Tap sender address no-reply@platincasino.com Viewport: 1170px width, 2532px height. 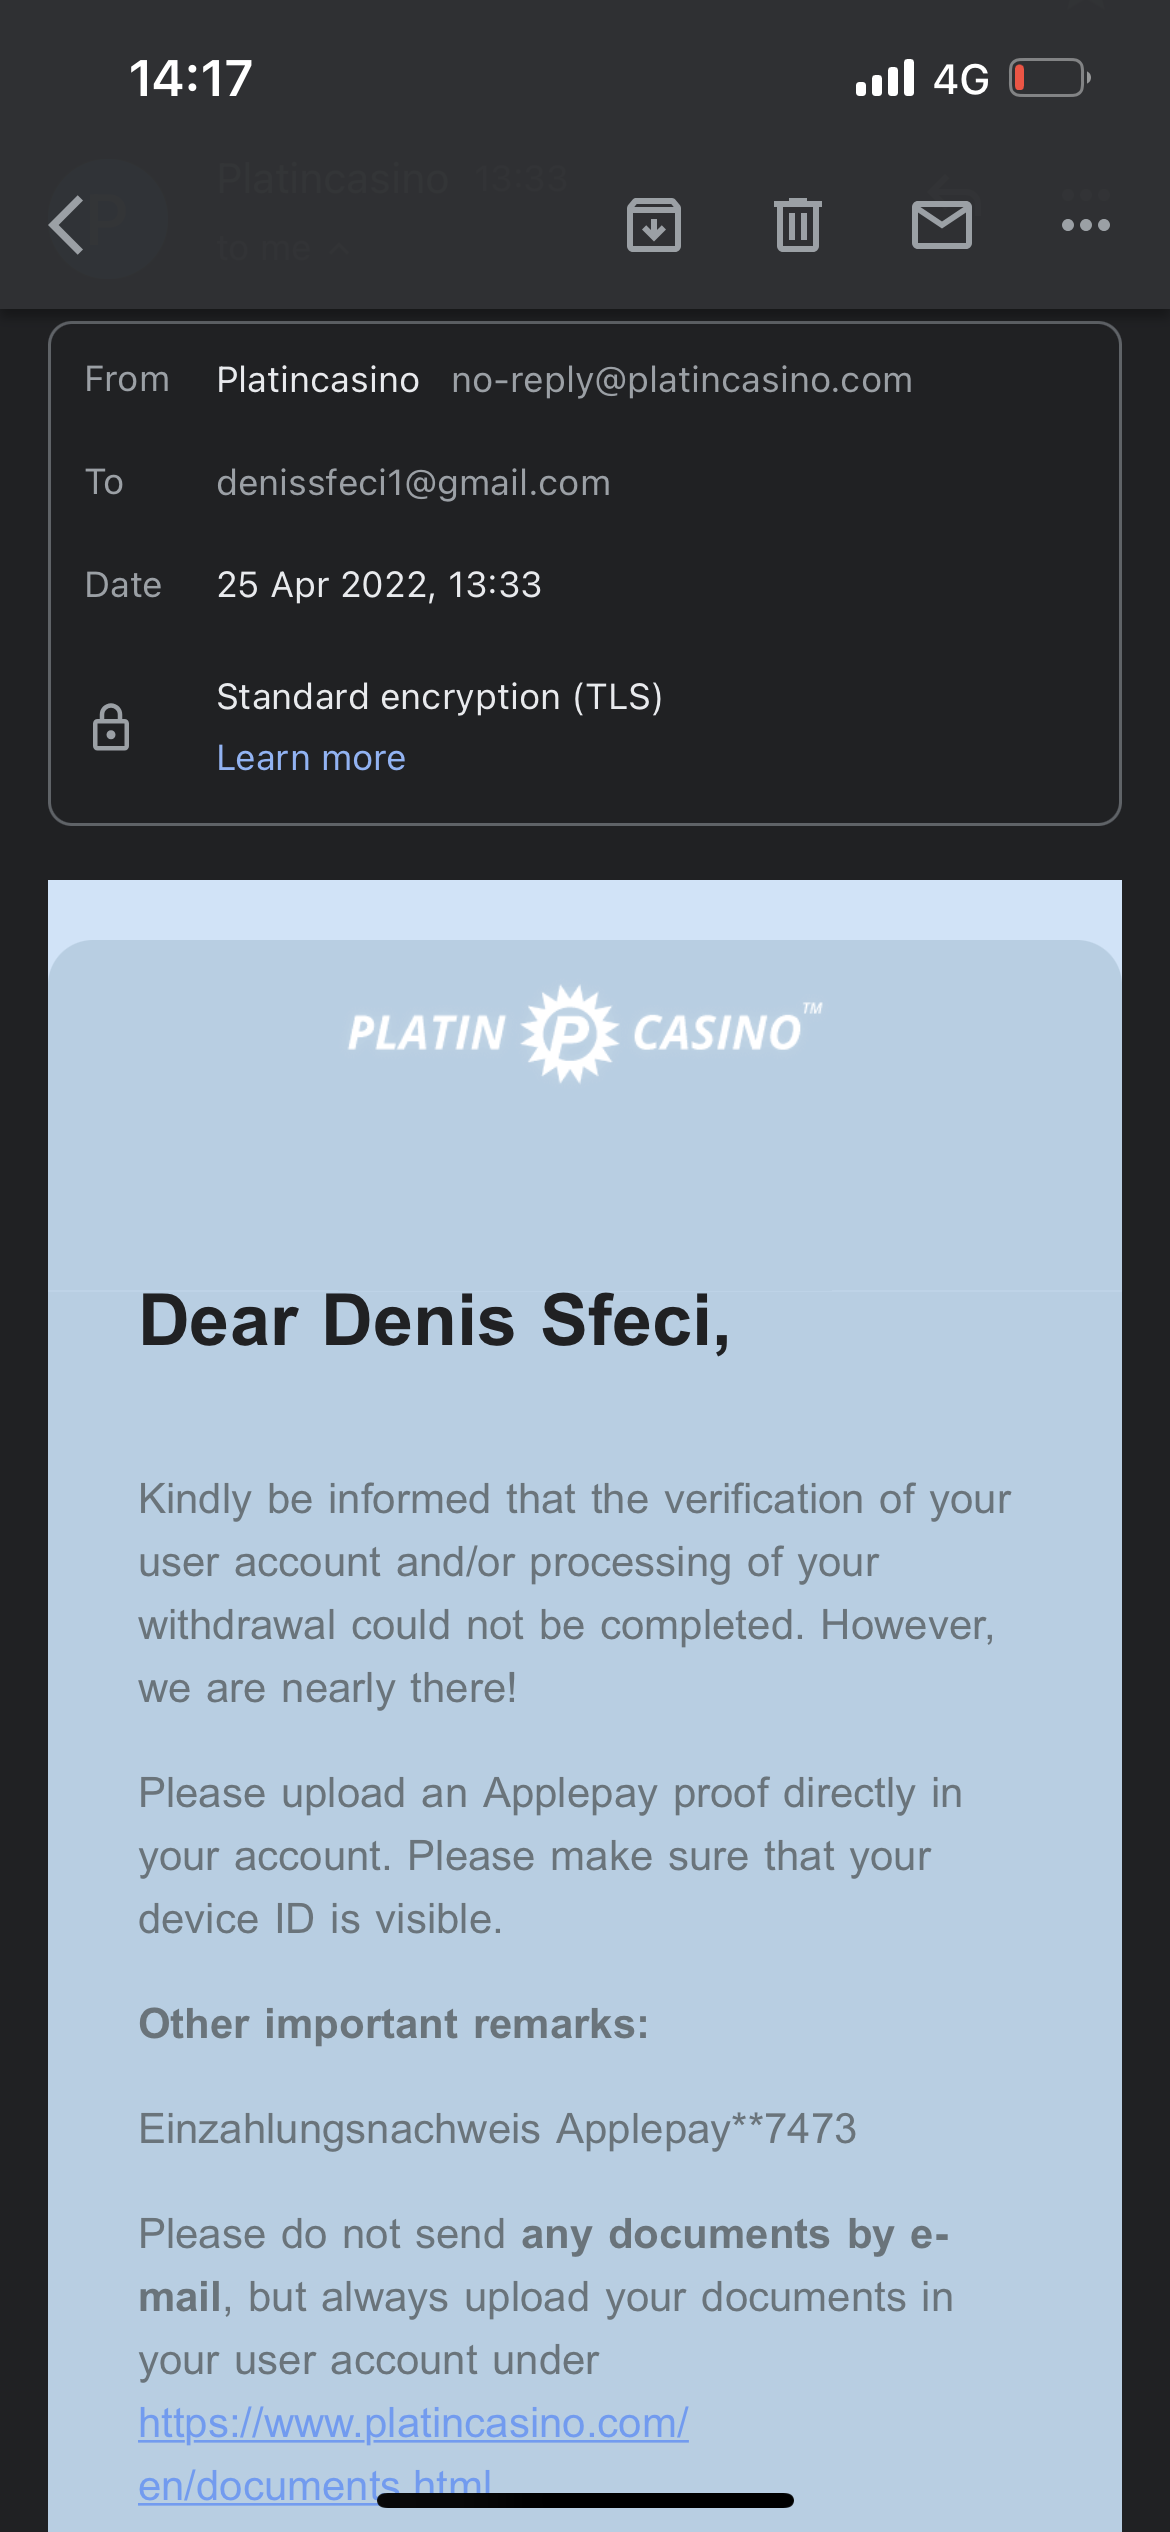[682, 380]
